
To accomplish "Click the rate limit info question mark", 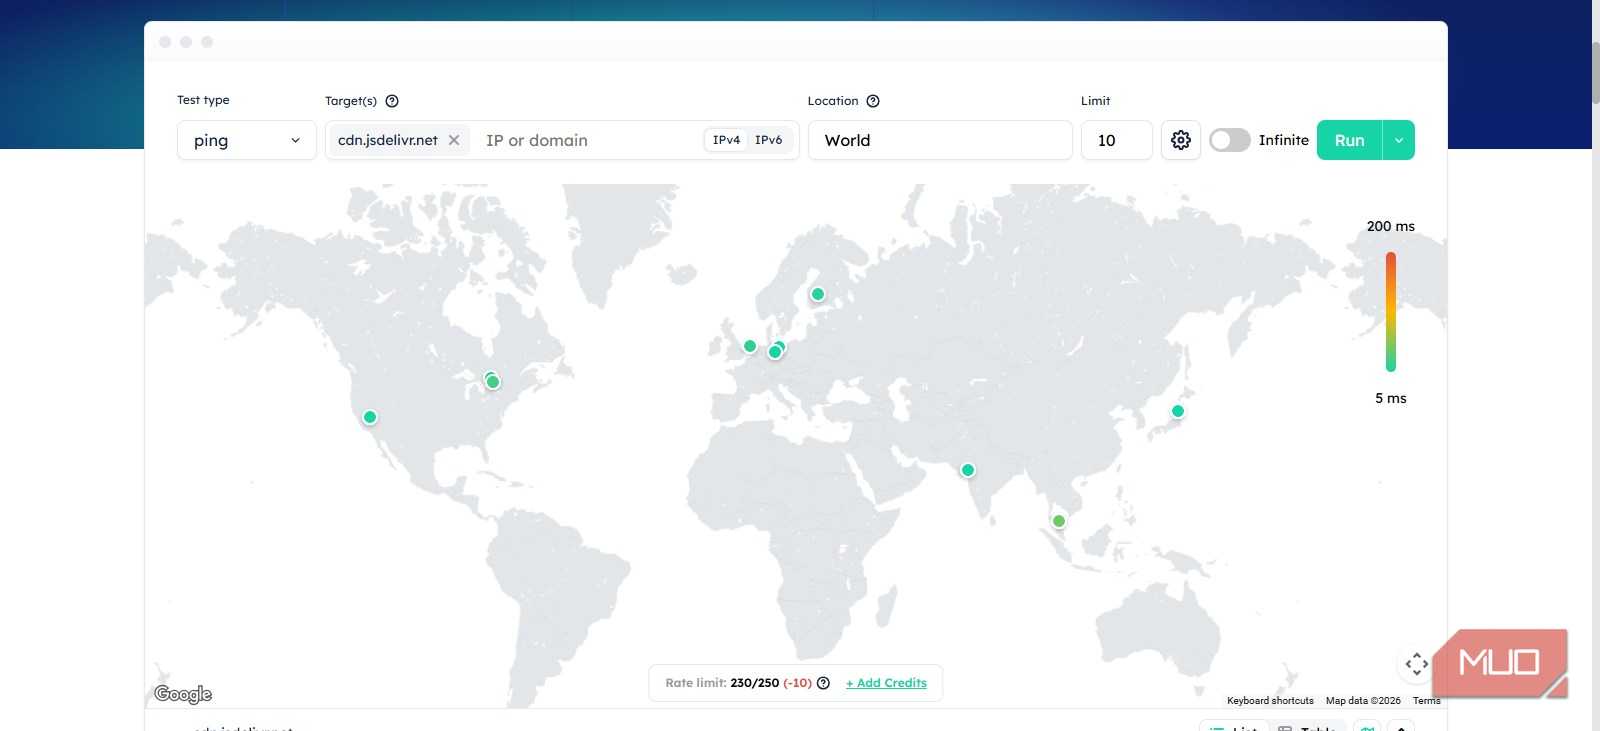I will point(823,683).
